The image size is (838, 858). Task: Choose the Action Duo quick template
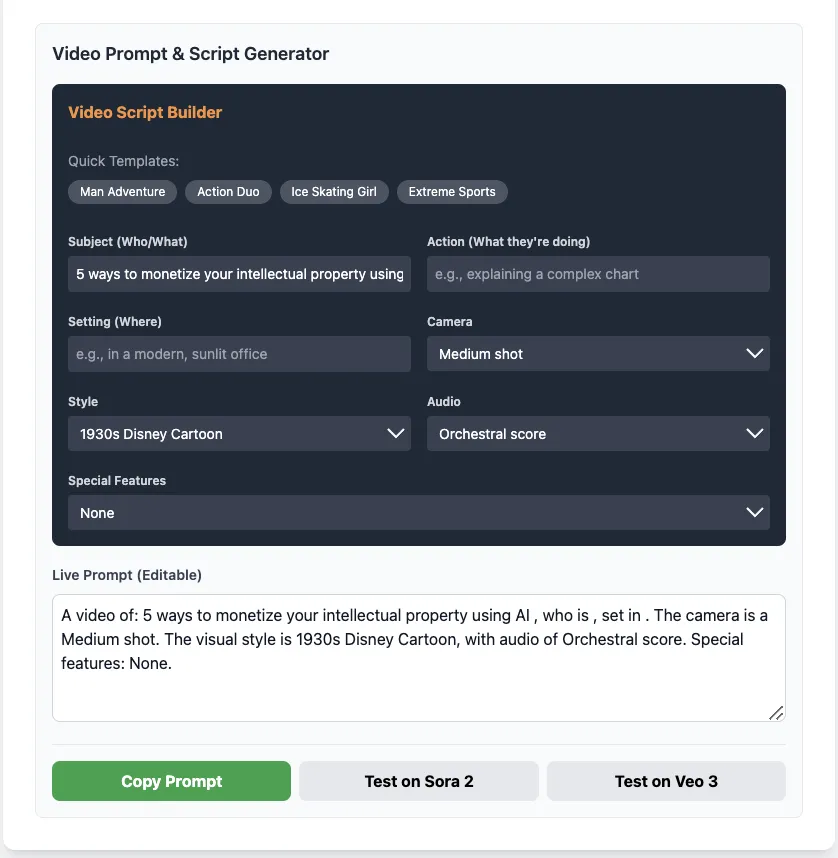(x=228, y=192)
